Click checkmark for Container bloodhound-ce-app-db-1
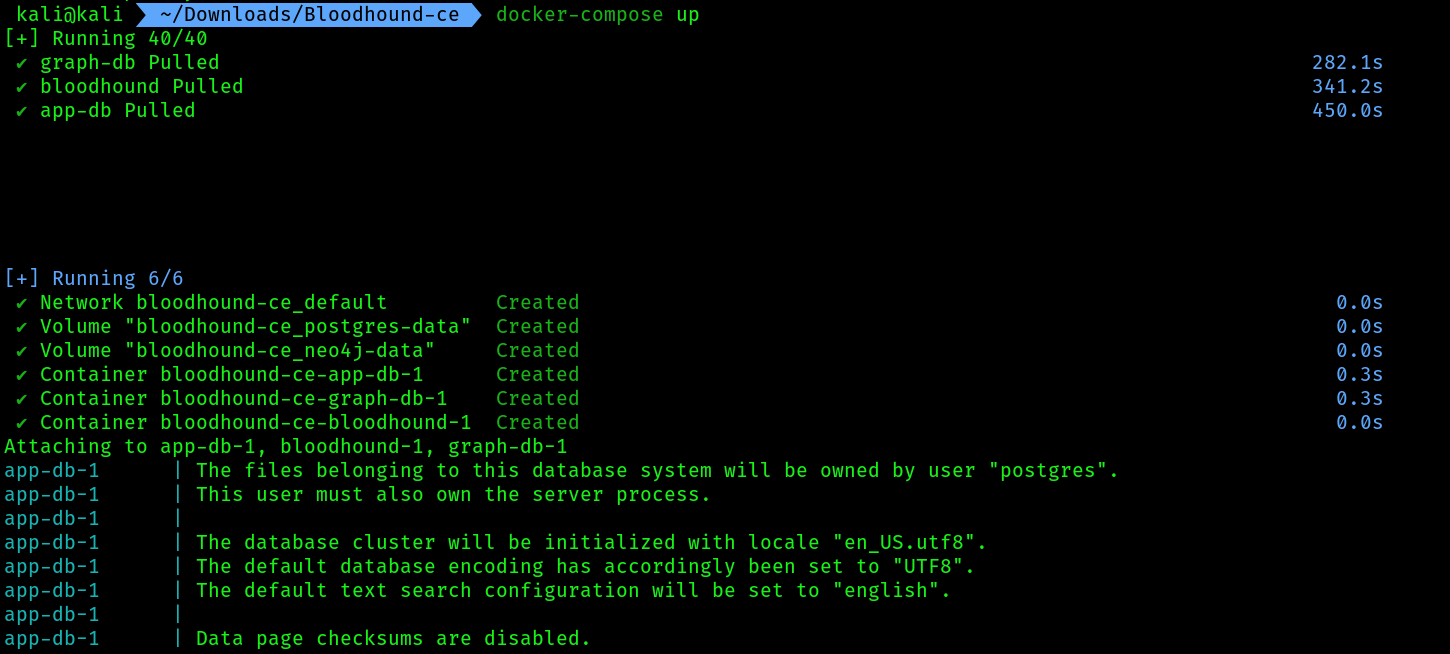The height and width of the screenshot is (654, 1450). click(x=22, y=375)
